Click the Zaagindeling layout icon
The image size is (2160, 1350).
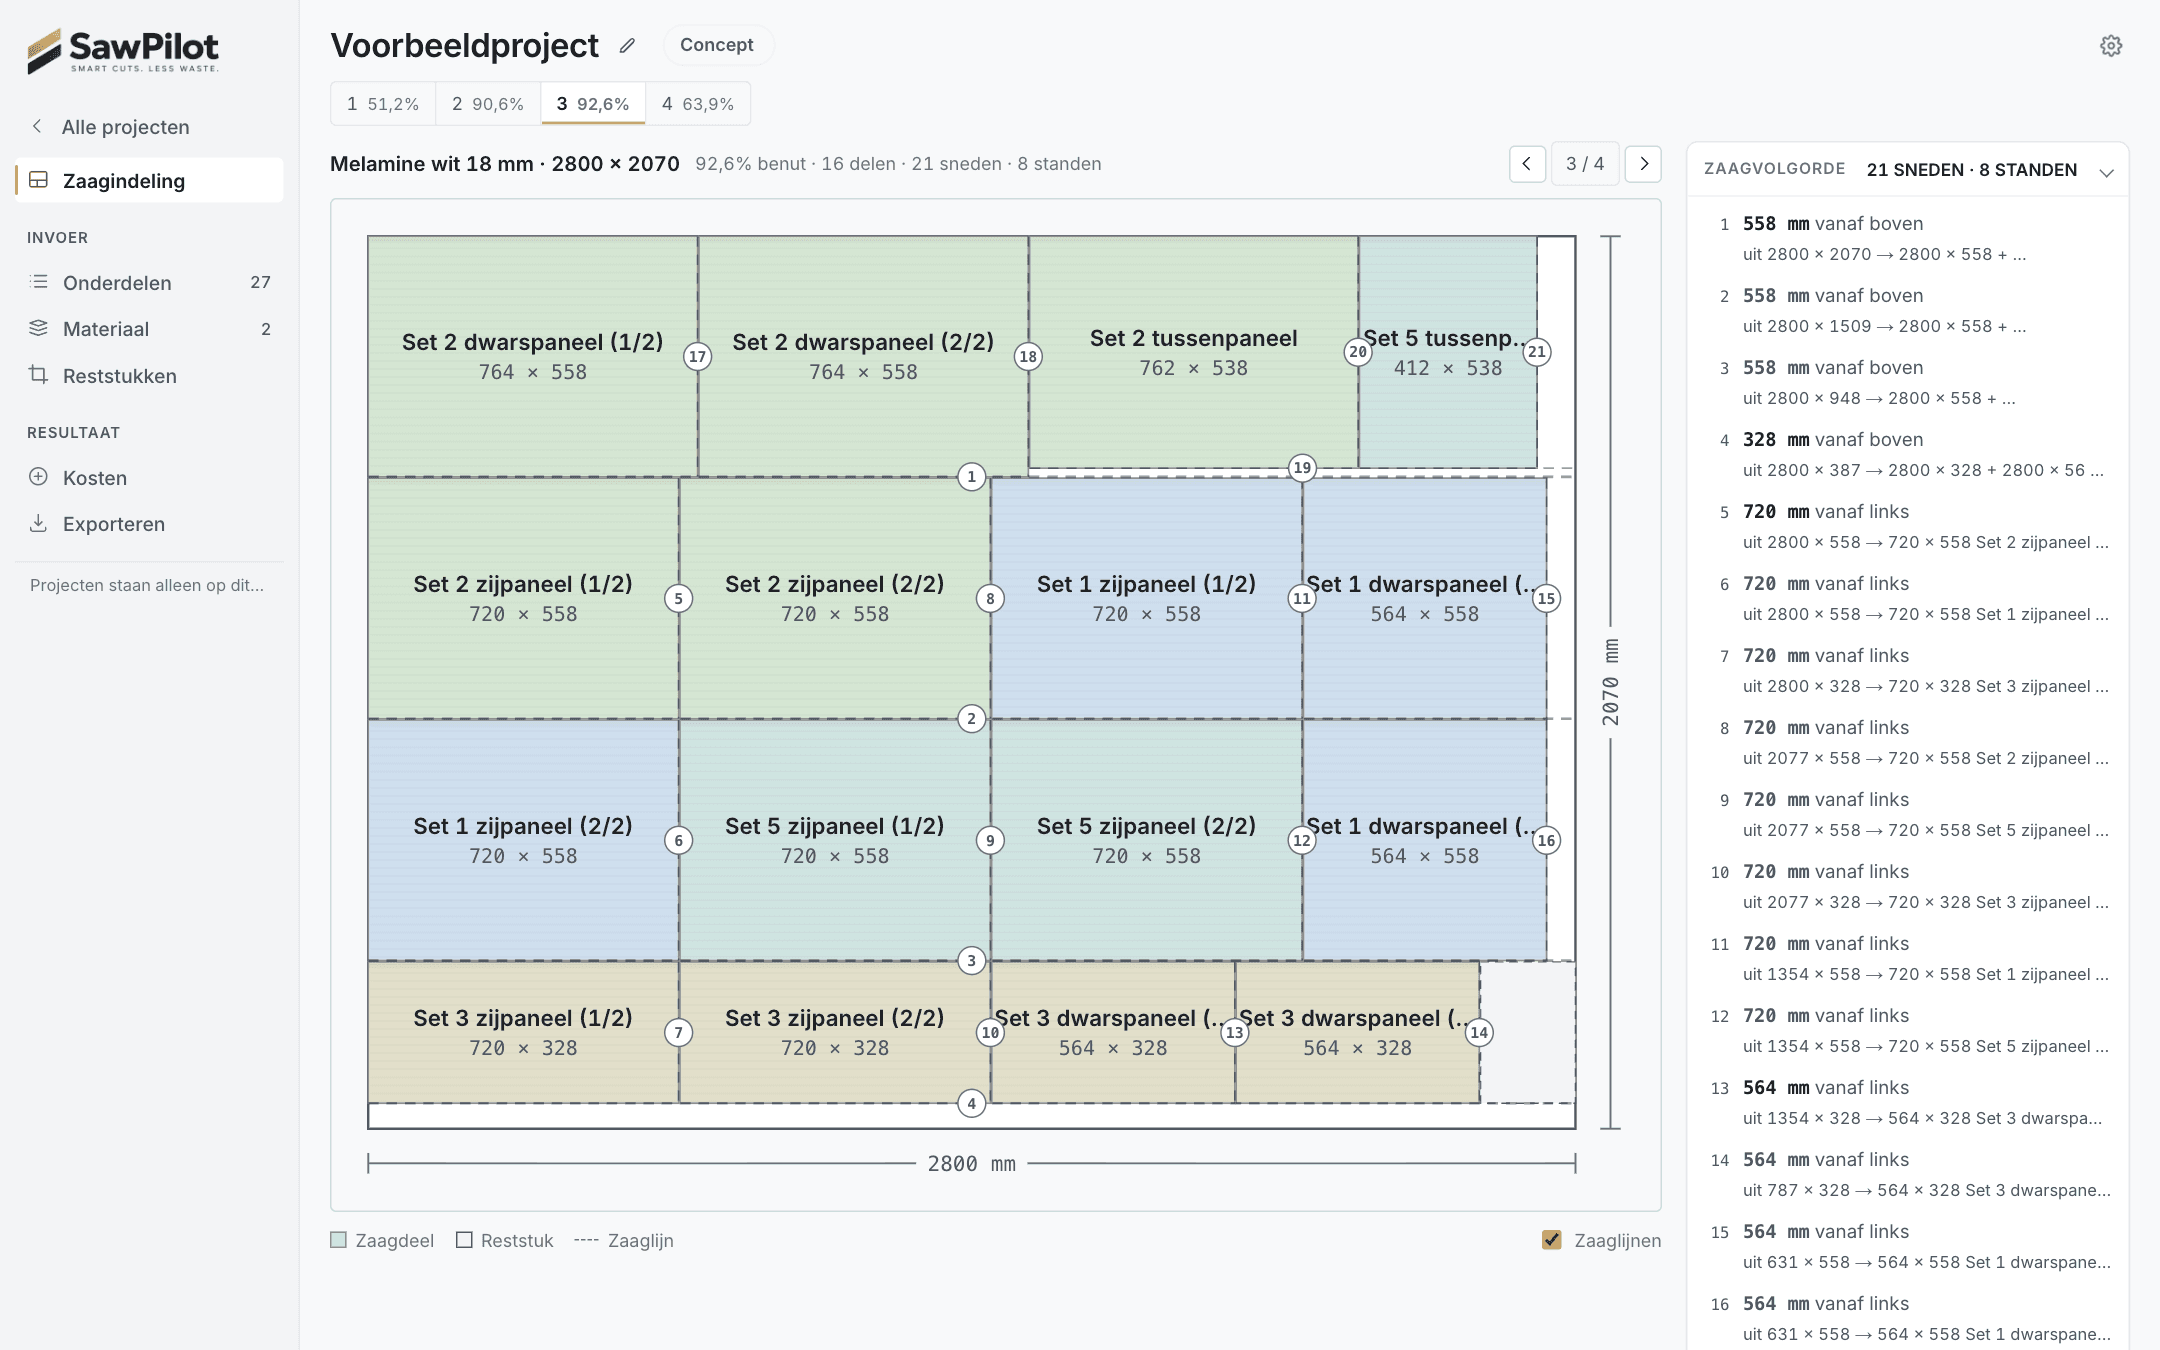pyautogui.click(x=38, y=180)
